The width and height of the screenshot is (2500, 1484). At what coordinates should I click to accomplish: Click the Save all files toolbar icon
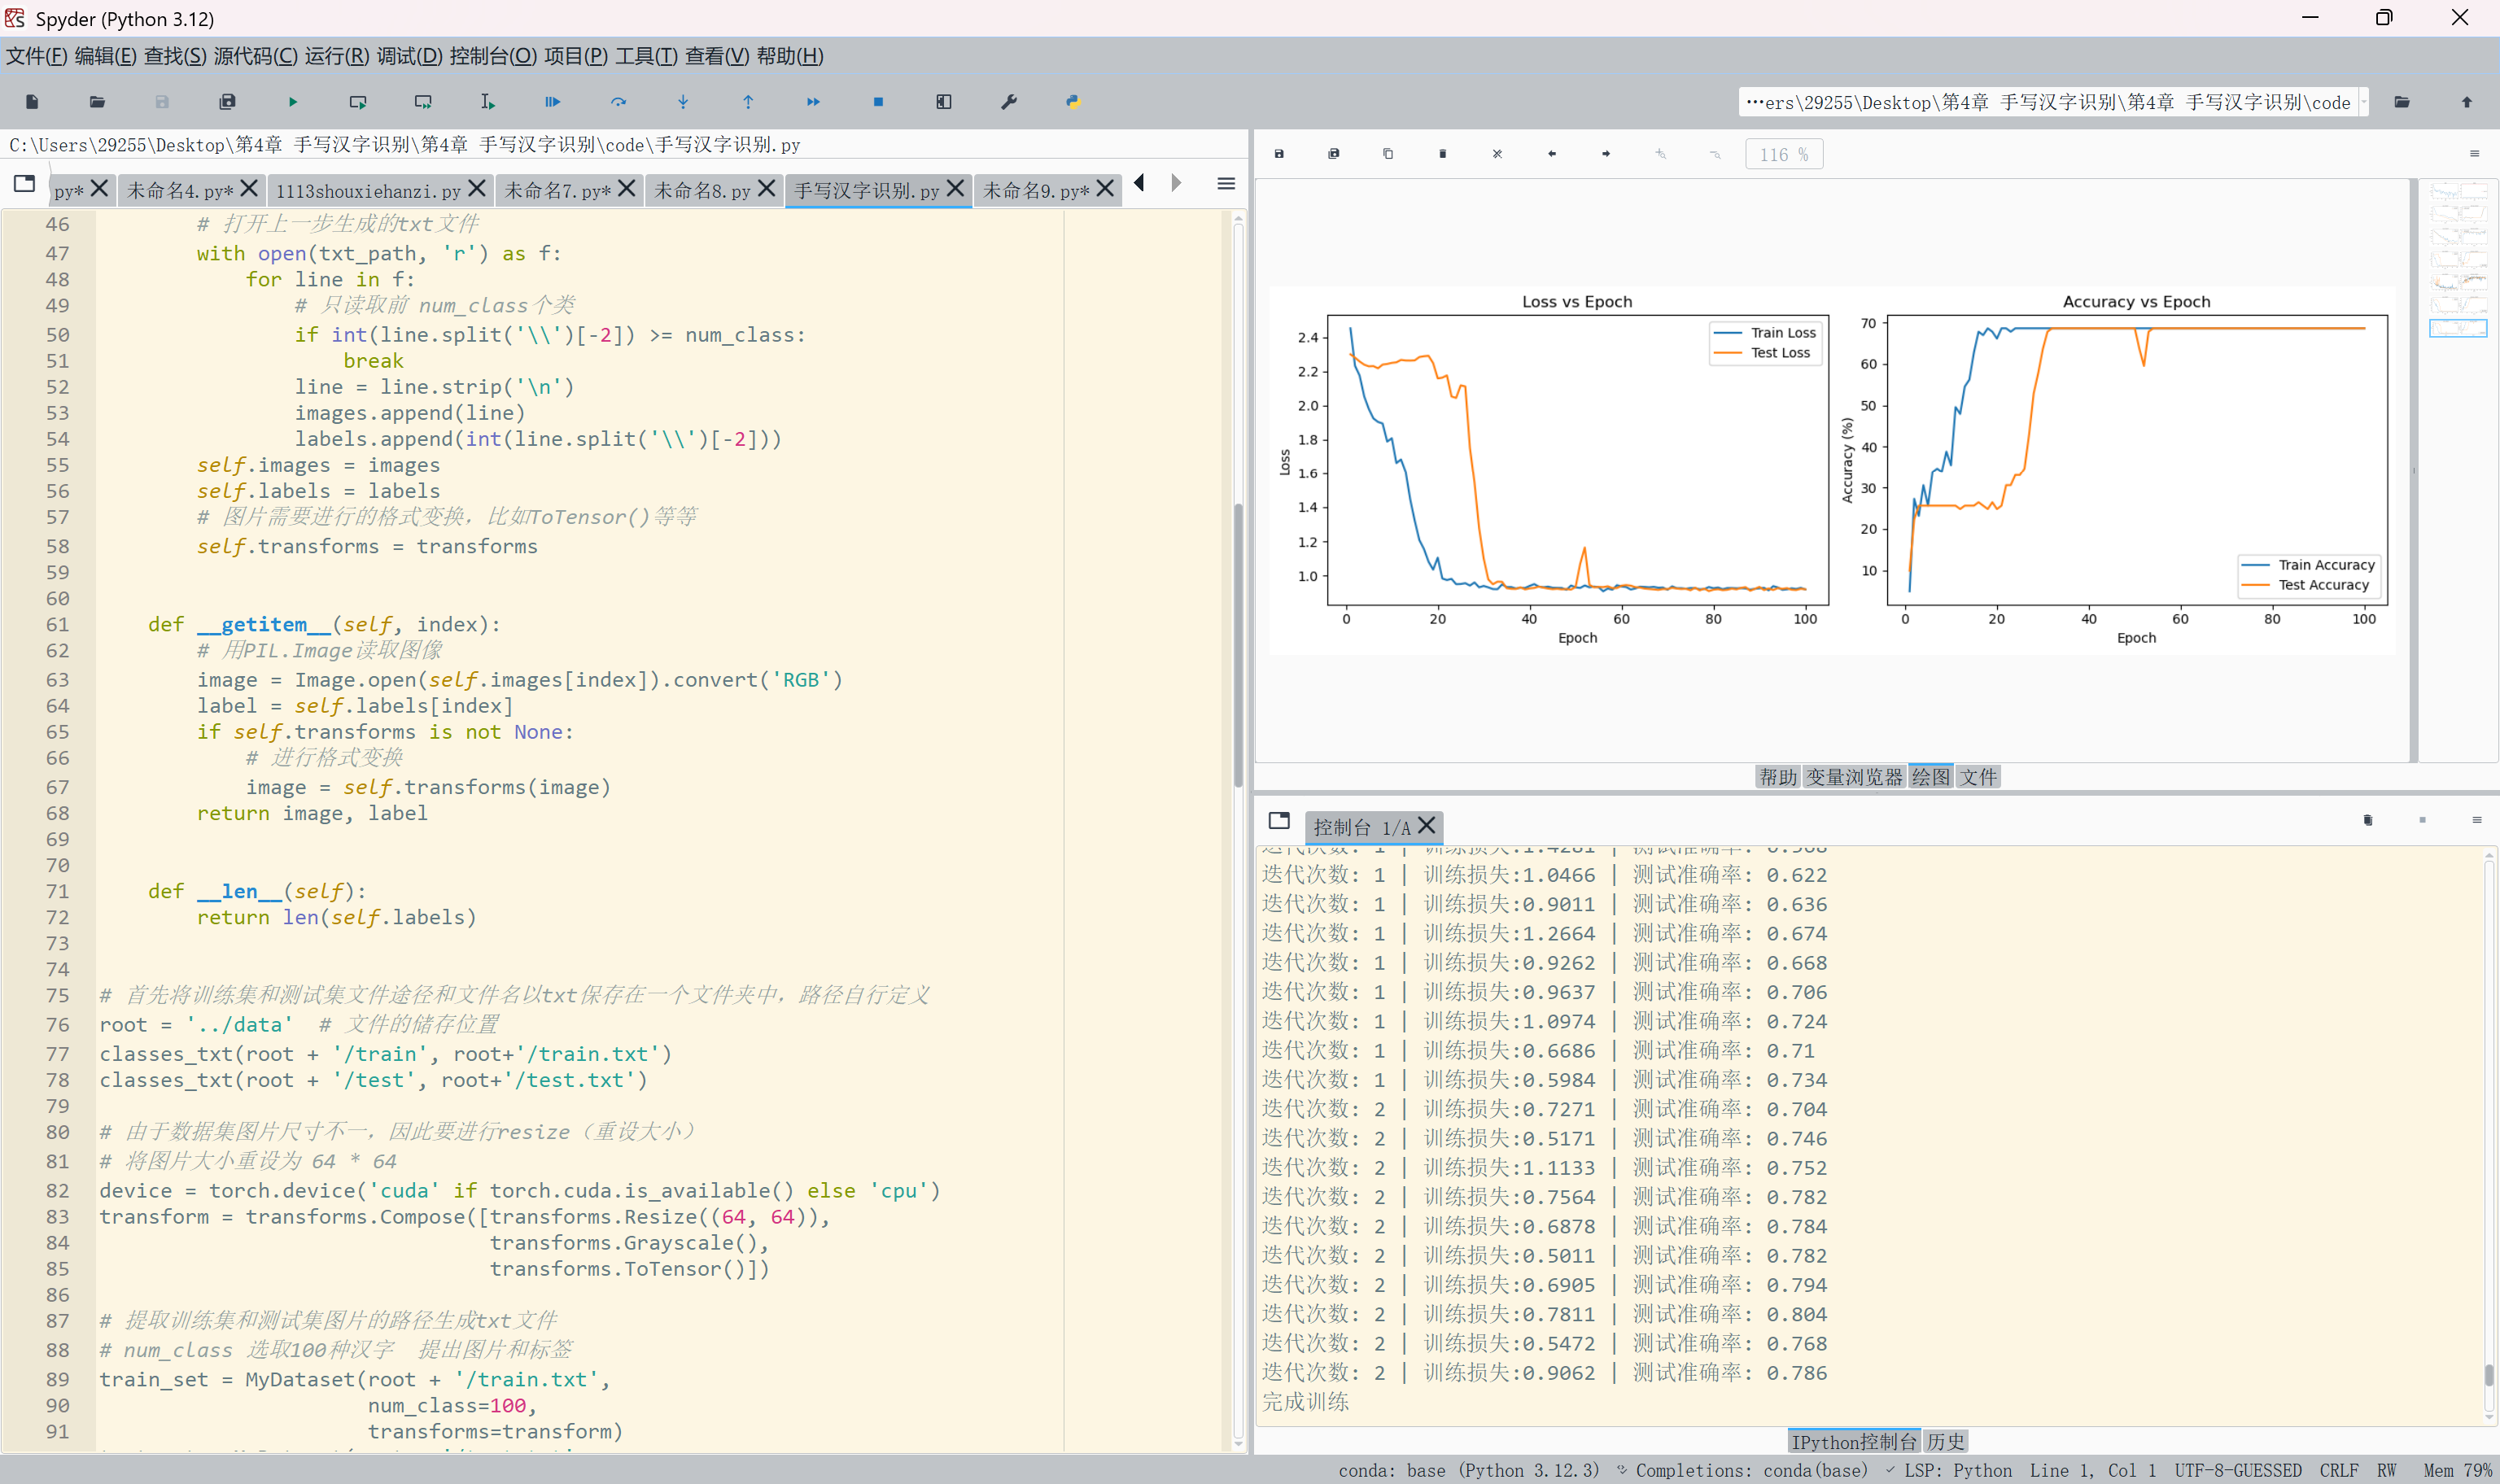228,102
